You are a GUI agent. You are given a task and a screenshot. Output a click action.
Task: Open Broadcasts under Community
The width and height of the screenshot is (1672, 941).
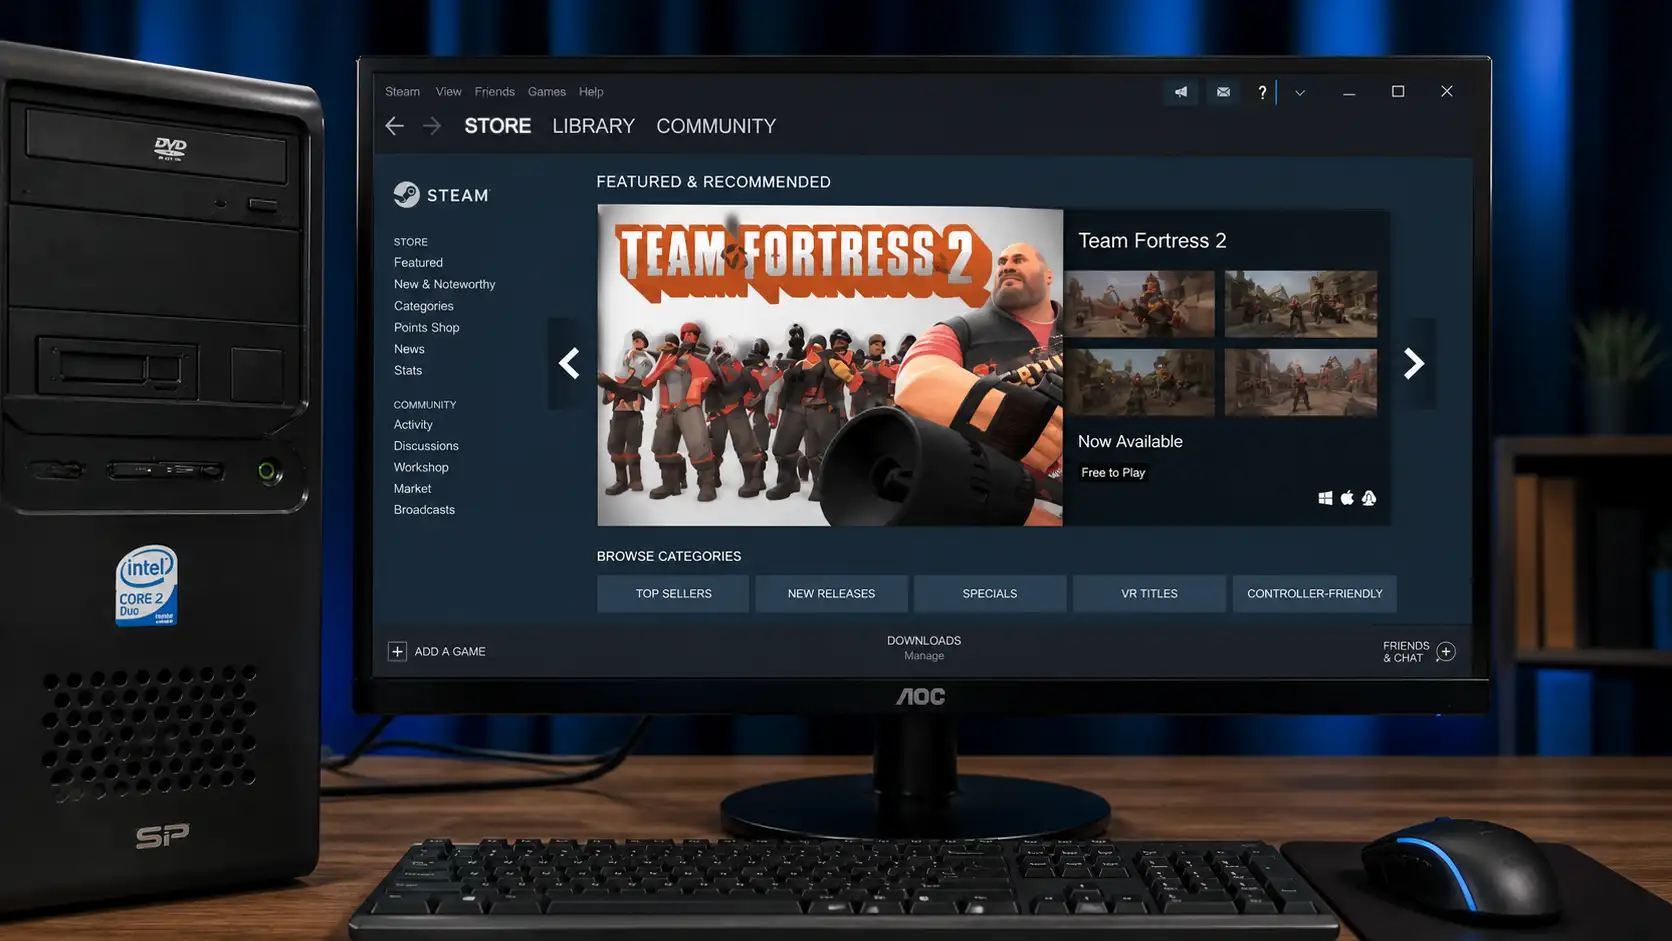tap(424, 510)
